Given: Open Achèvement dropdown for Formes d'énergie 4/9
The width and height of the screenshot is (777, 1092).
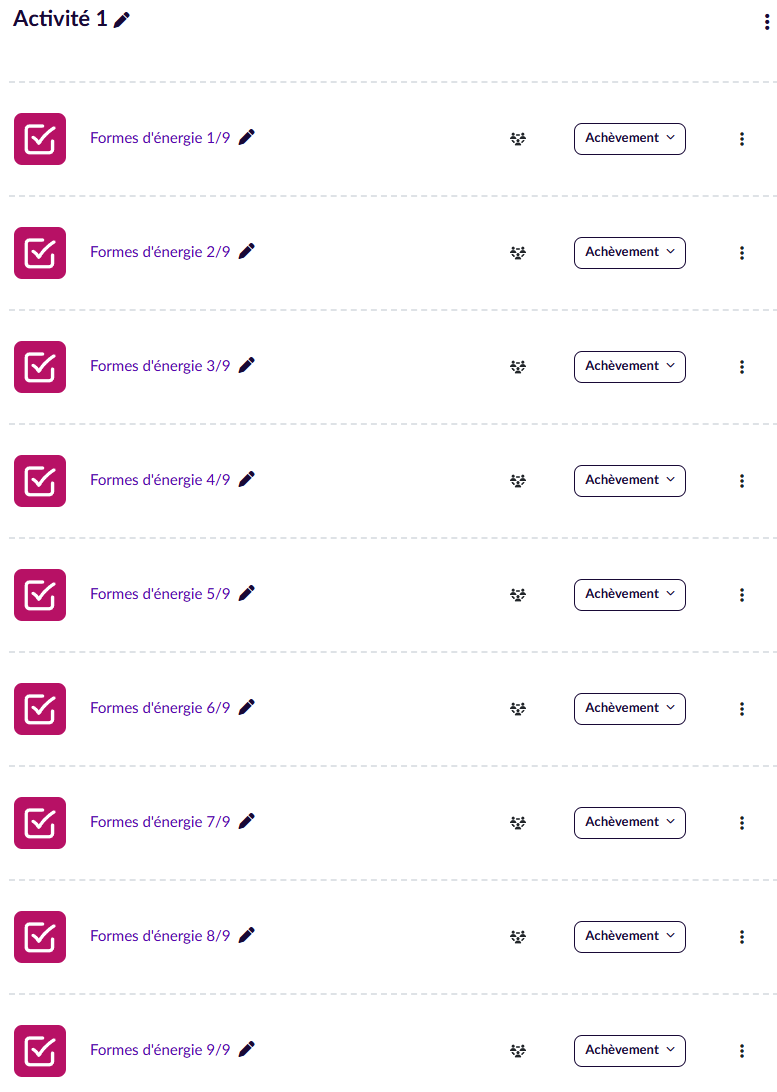Looking at the screenshot, I should click(x=630, y=481).
